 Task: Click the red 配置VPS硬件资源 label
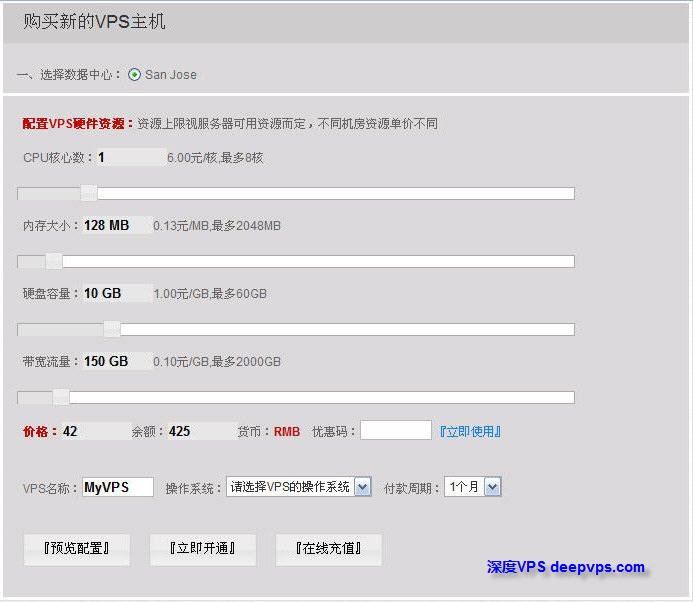[78, 124]
